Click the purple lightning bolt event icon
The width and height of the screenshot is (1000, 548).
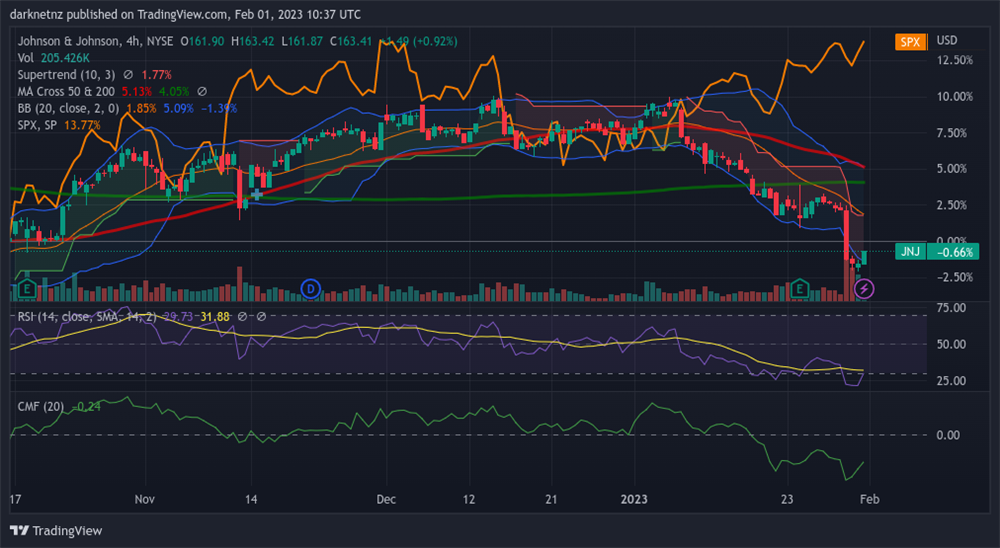click(866, 289)
